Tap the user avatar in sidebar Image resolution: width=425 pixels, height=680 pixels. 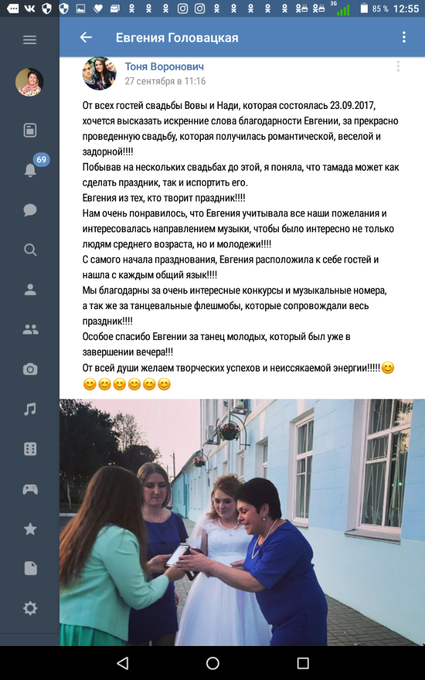29,82
